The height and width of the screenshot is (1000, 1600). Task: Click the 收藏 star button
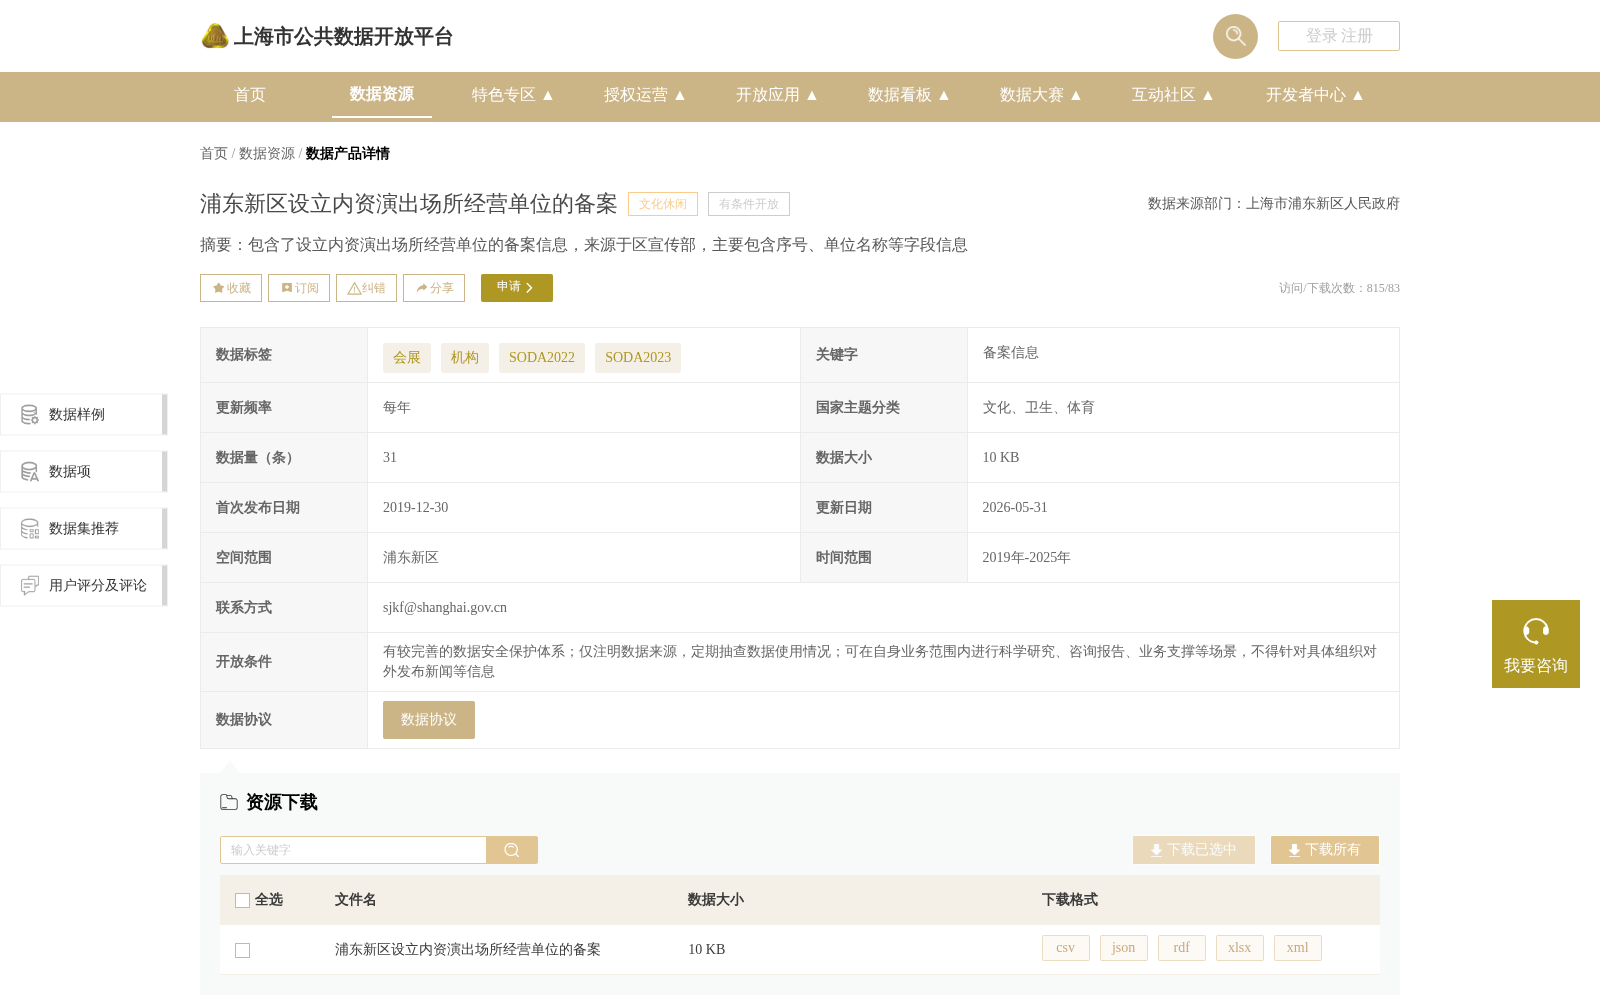pos(231,288)
